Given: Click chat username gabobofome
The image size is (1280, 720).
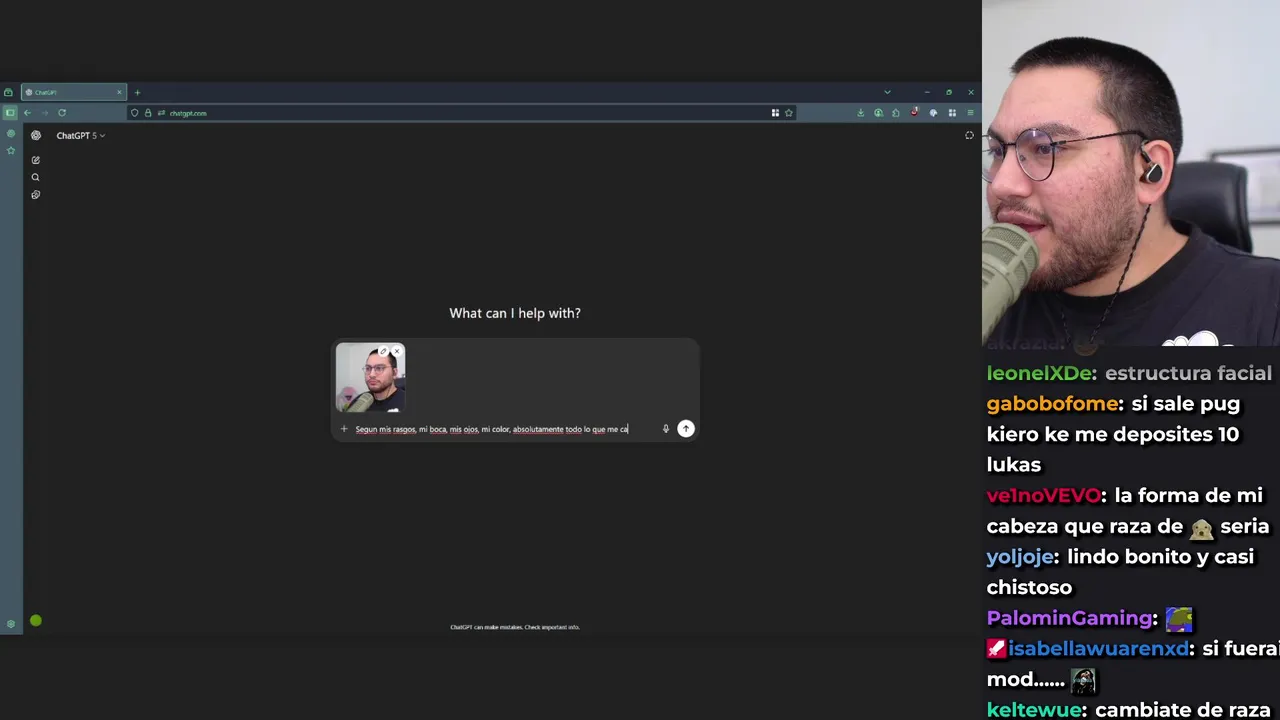Looking at the screenshot, I should click(1052, 404).
